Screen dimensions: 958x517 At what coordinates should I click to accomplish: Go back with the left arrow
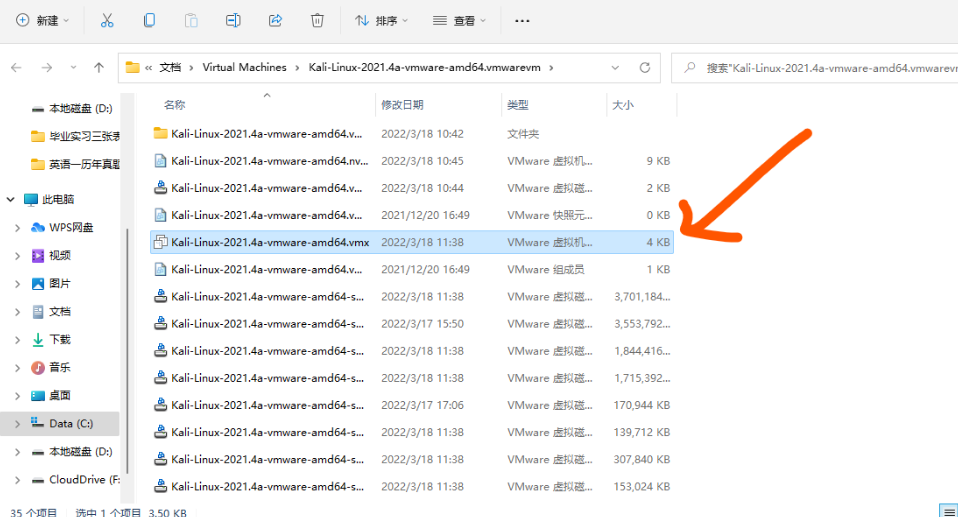click(16, 68)
